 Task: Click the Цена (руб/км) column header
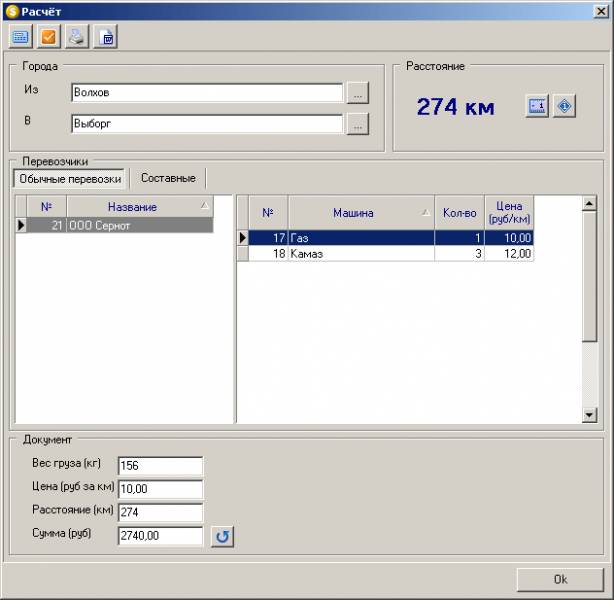click(509, 213)
